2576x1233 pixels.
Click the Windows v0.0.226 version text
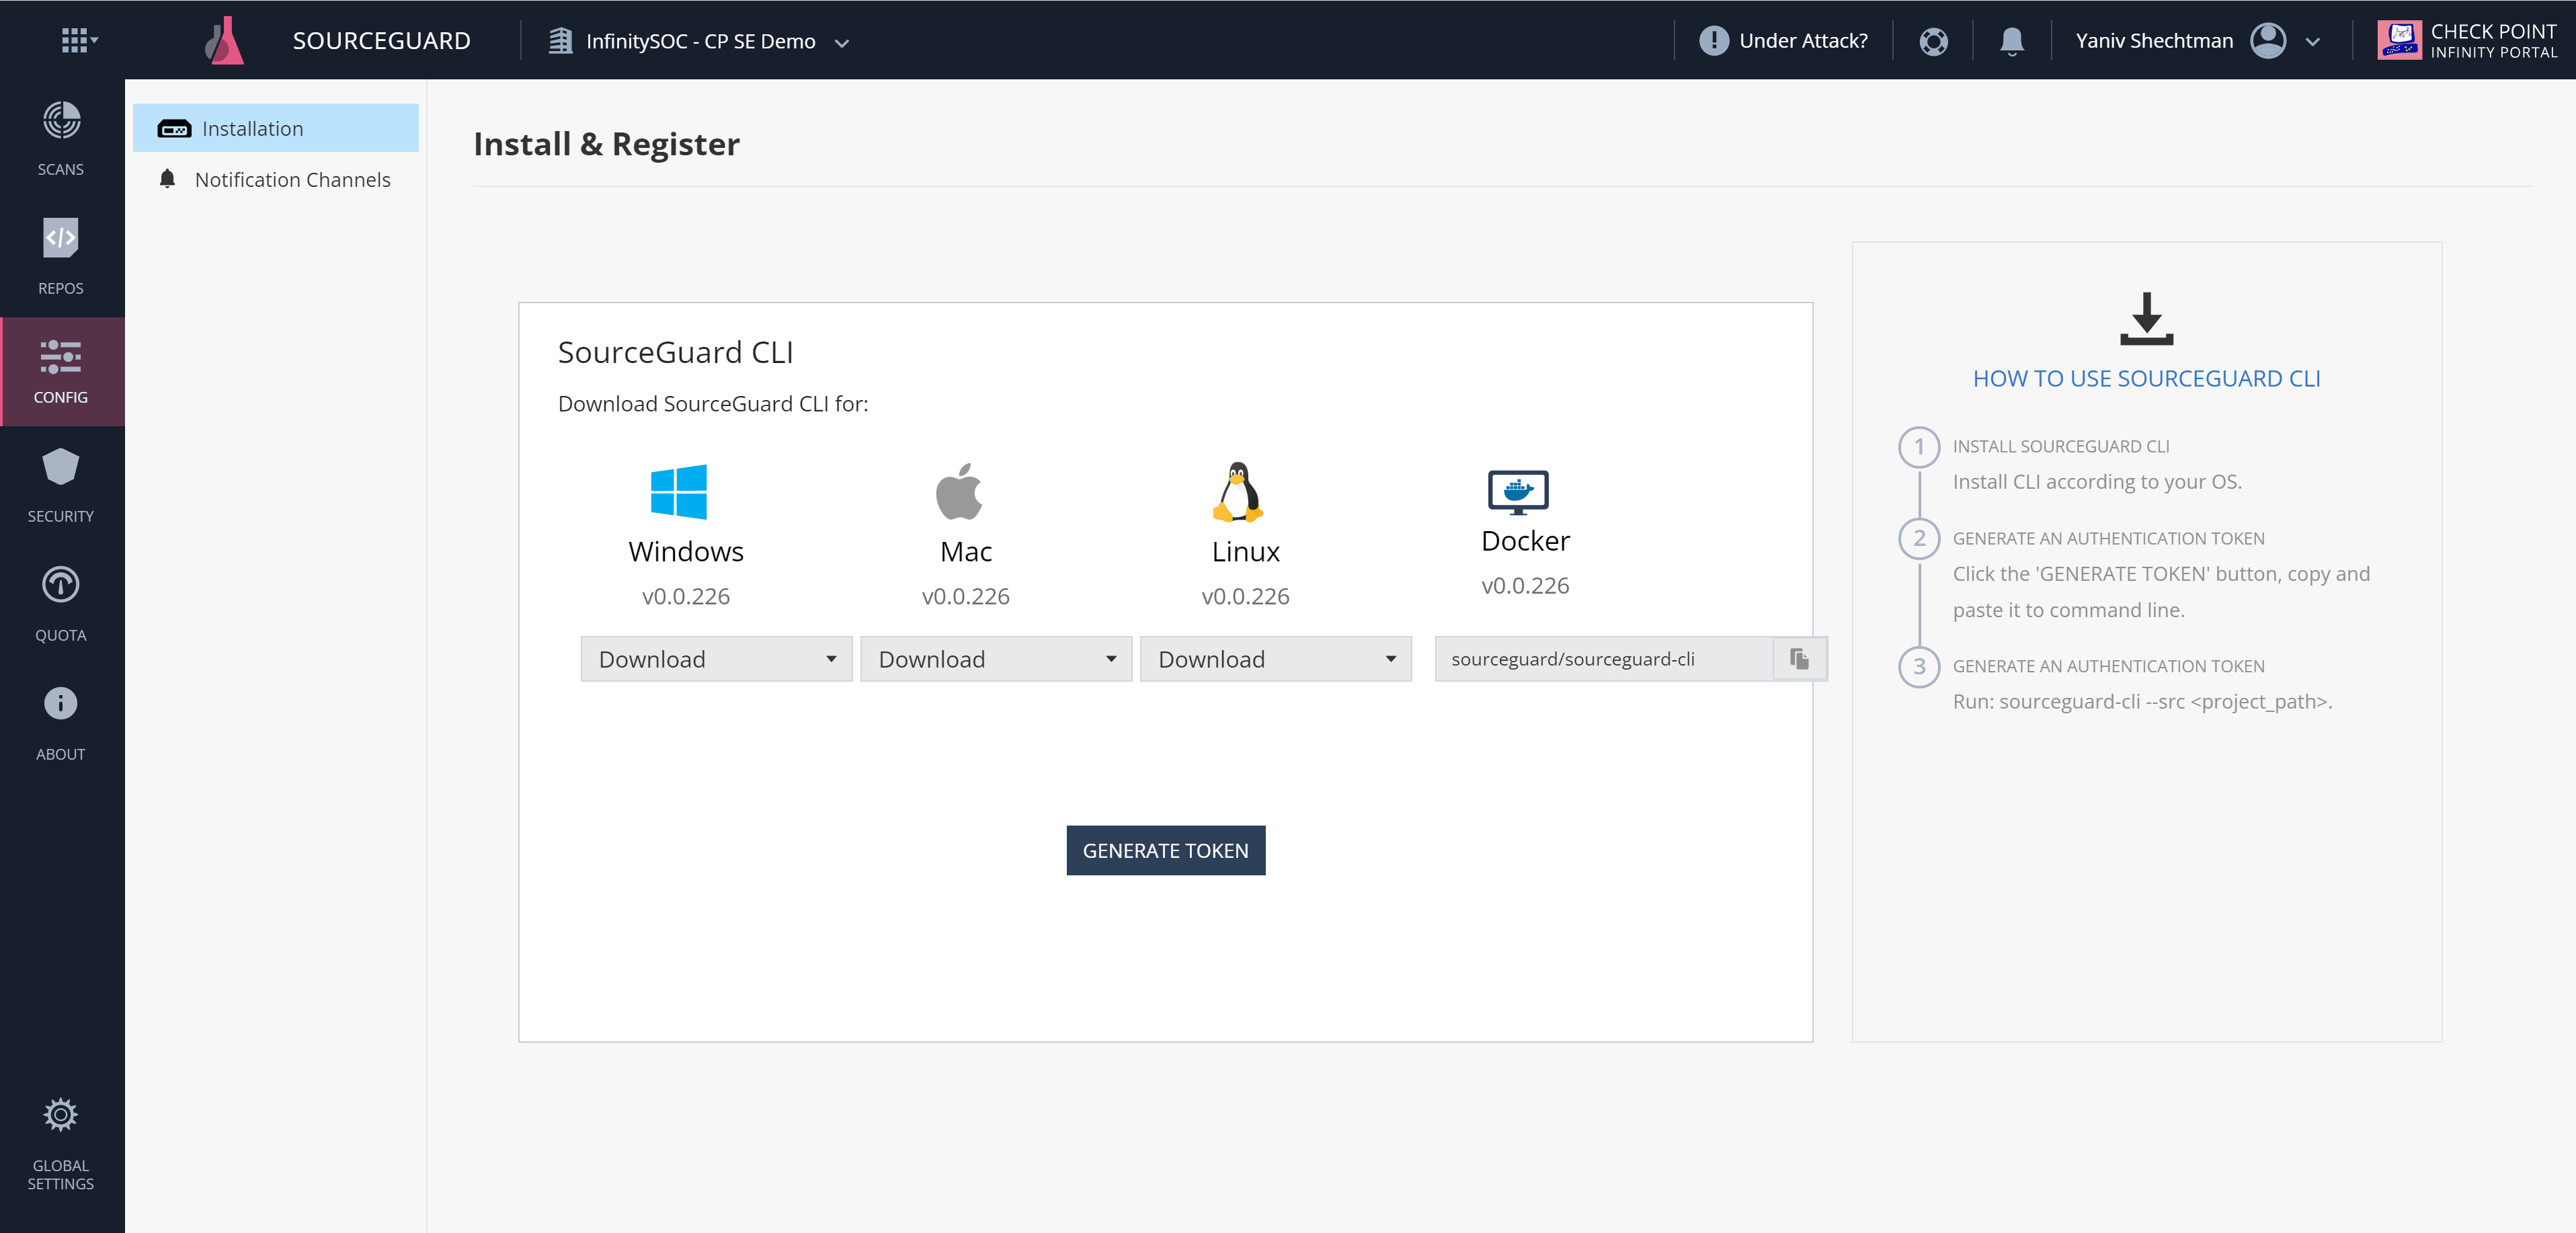click(x=686, y=596)
